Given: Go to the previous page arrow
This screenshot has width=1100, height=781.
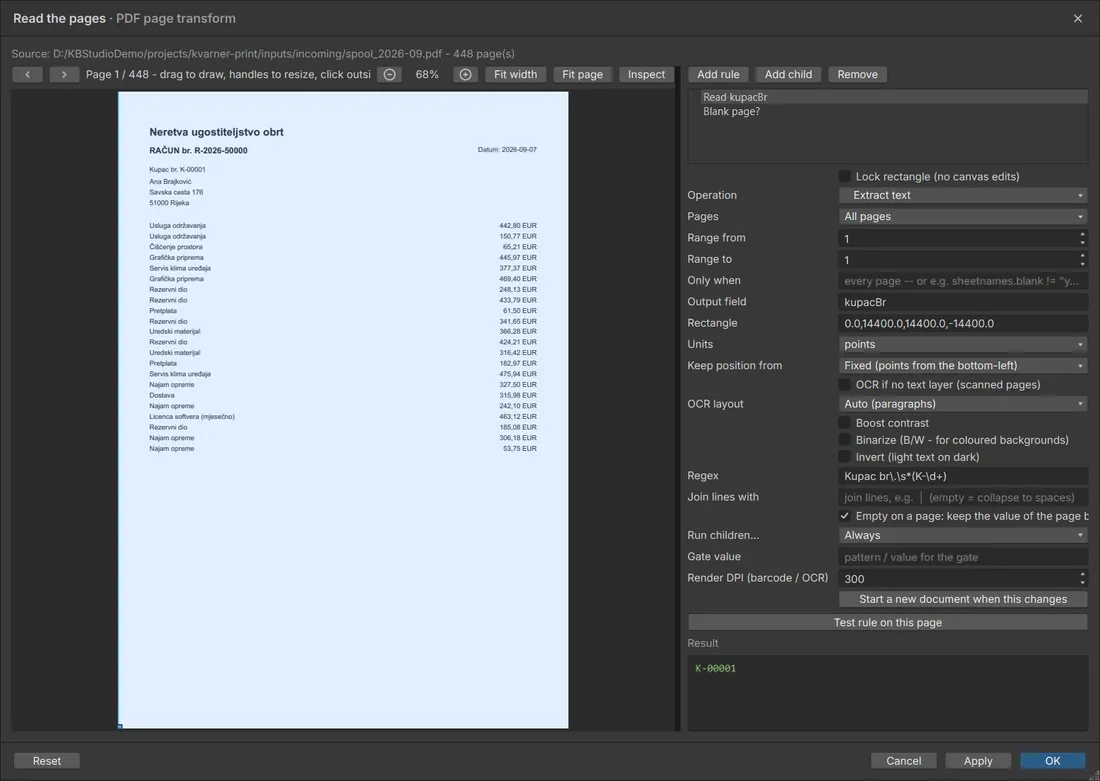Looking at the screenshot, I should tap(27, 74).
